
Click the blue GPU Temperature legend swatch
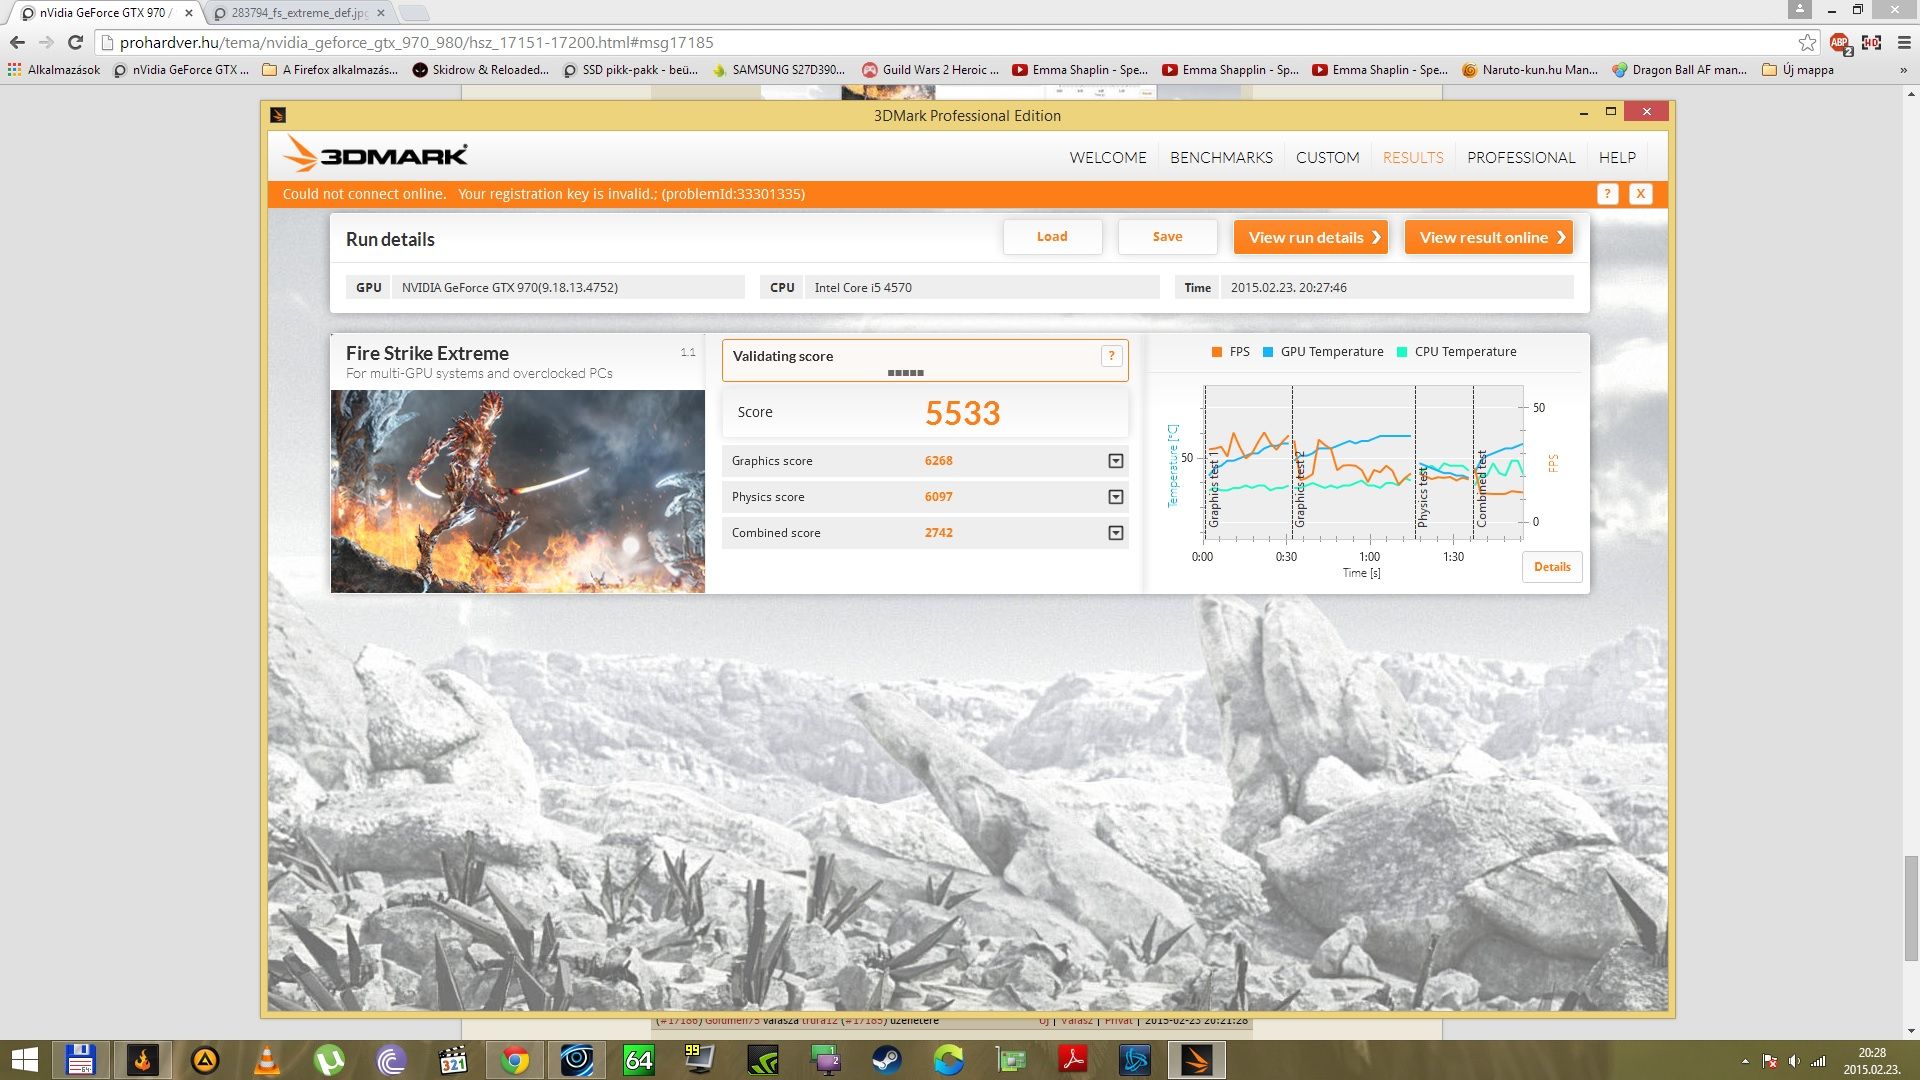tap(1268, 352)
